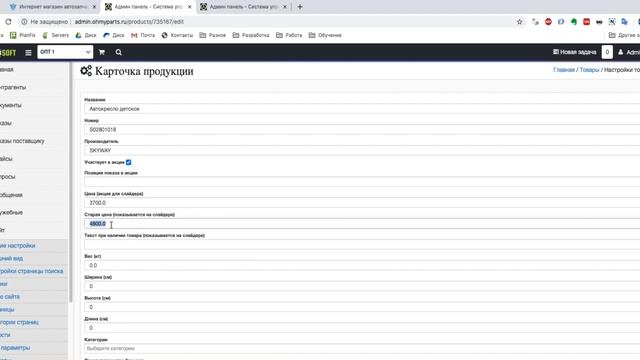Click the Ширина (см) input field
The height and width of the screenshot is (360, 640).
click(362, 286)
